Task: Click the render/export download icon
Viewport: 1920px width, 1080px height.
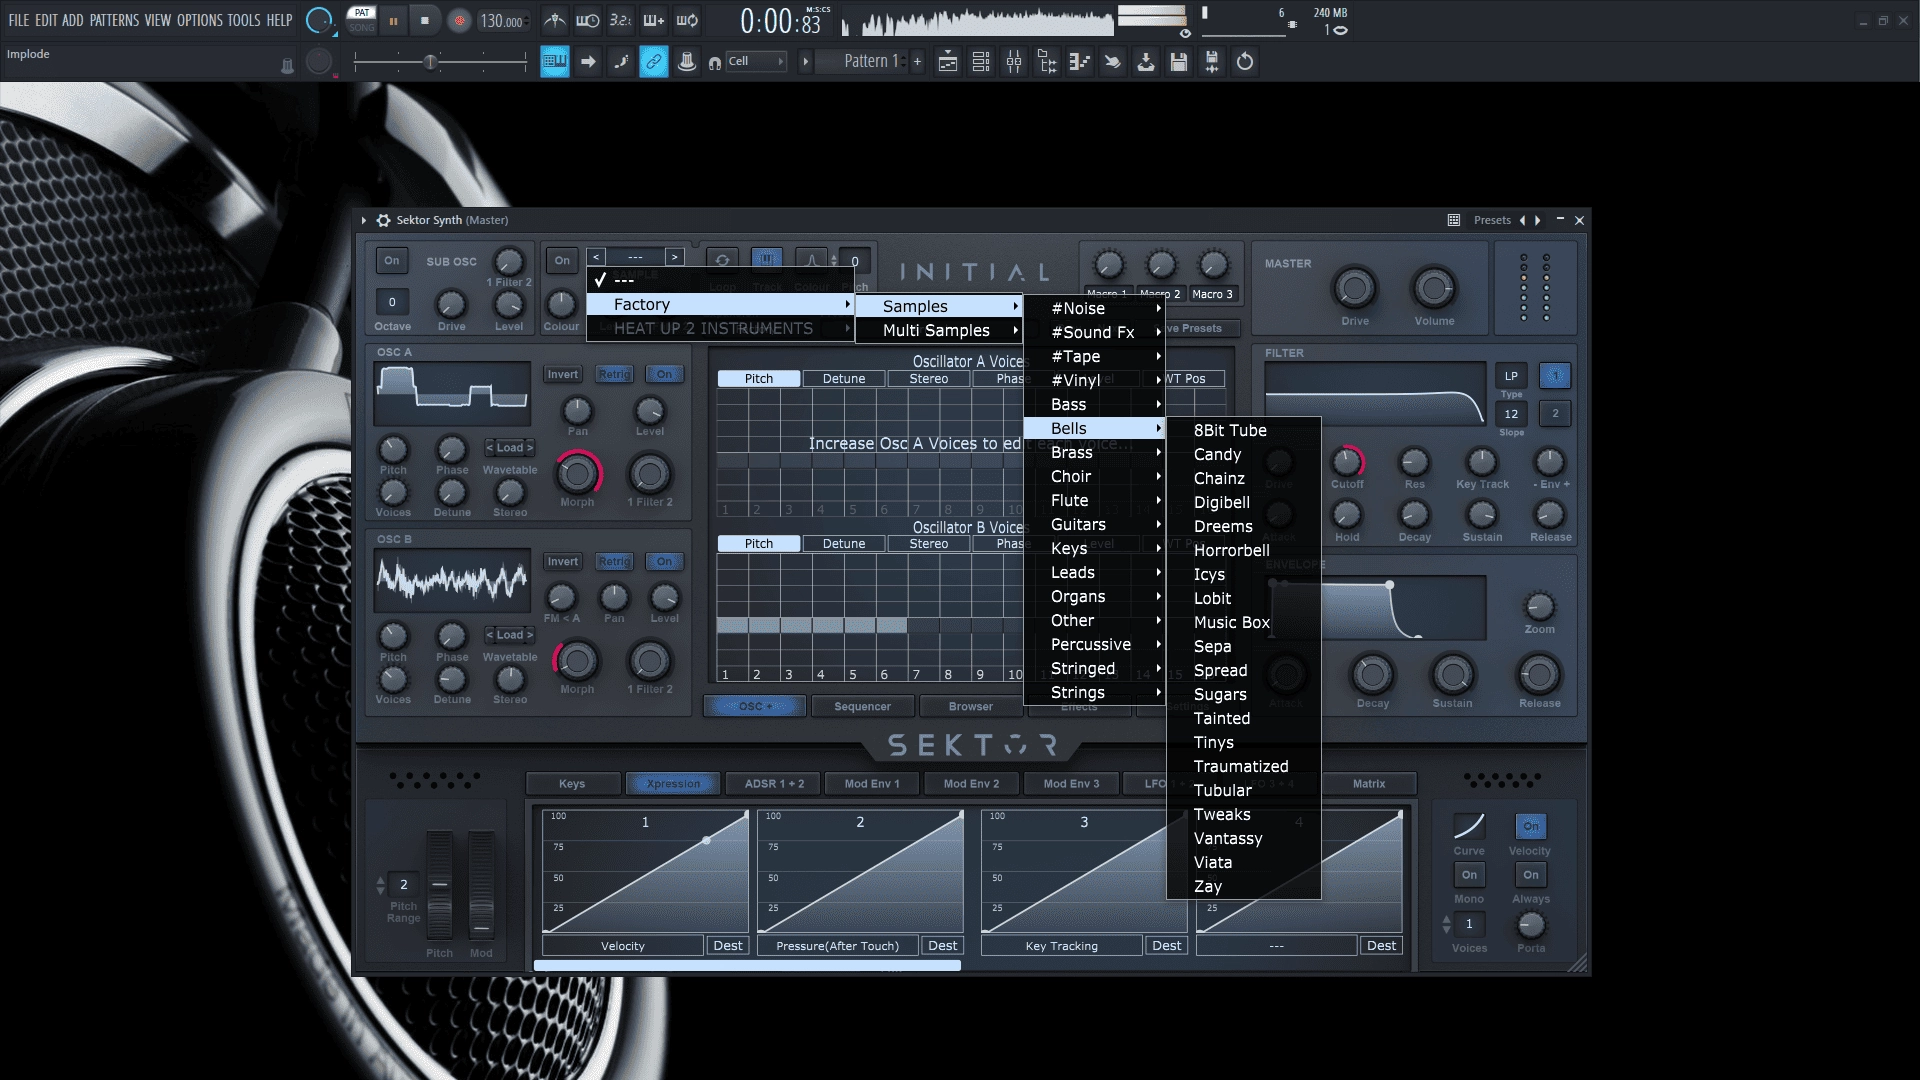Action: tap(1146, 62)
